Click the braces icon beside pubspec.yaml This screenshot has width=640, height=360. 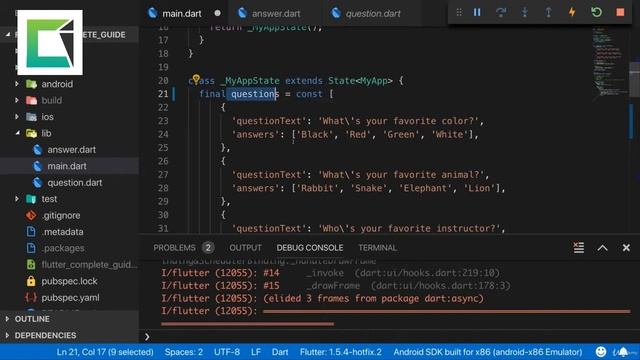pyautogui.click(x=31, y=298)
